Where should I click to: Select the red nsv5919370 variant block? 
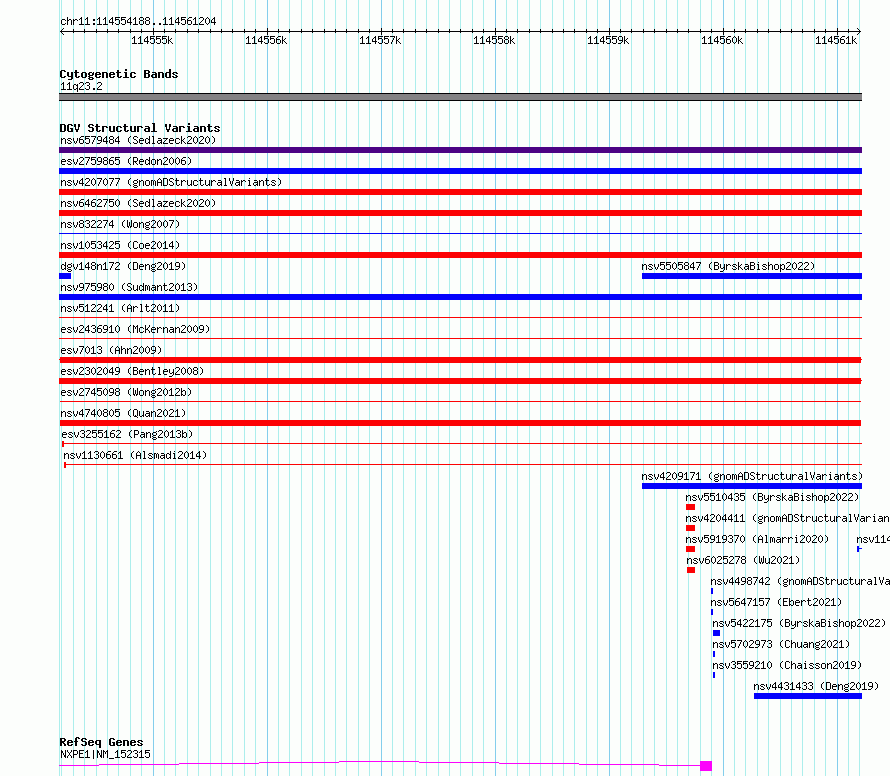(690, 550)
